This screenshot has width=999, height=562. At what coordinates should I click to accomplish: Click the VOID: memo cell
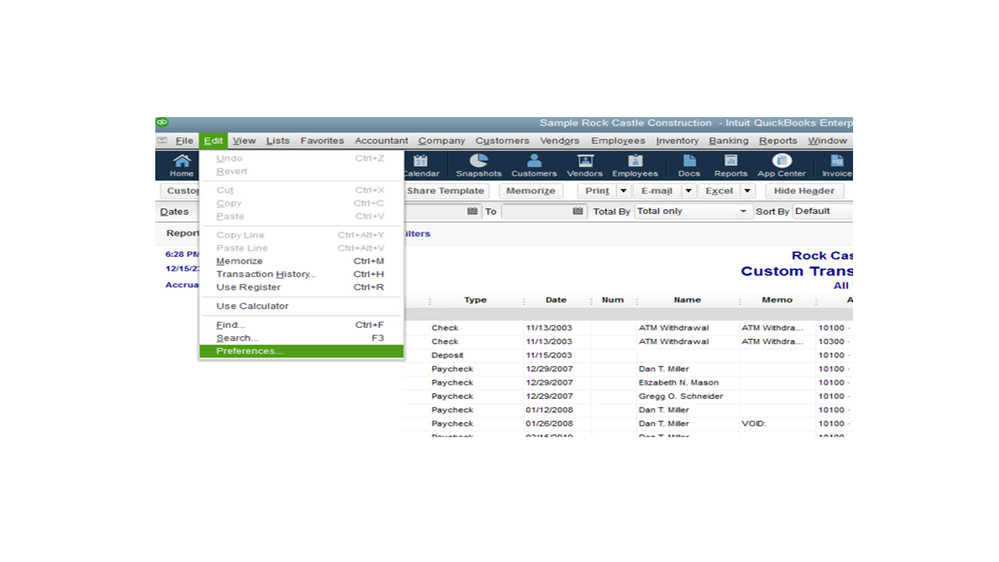754,424
